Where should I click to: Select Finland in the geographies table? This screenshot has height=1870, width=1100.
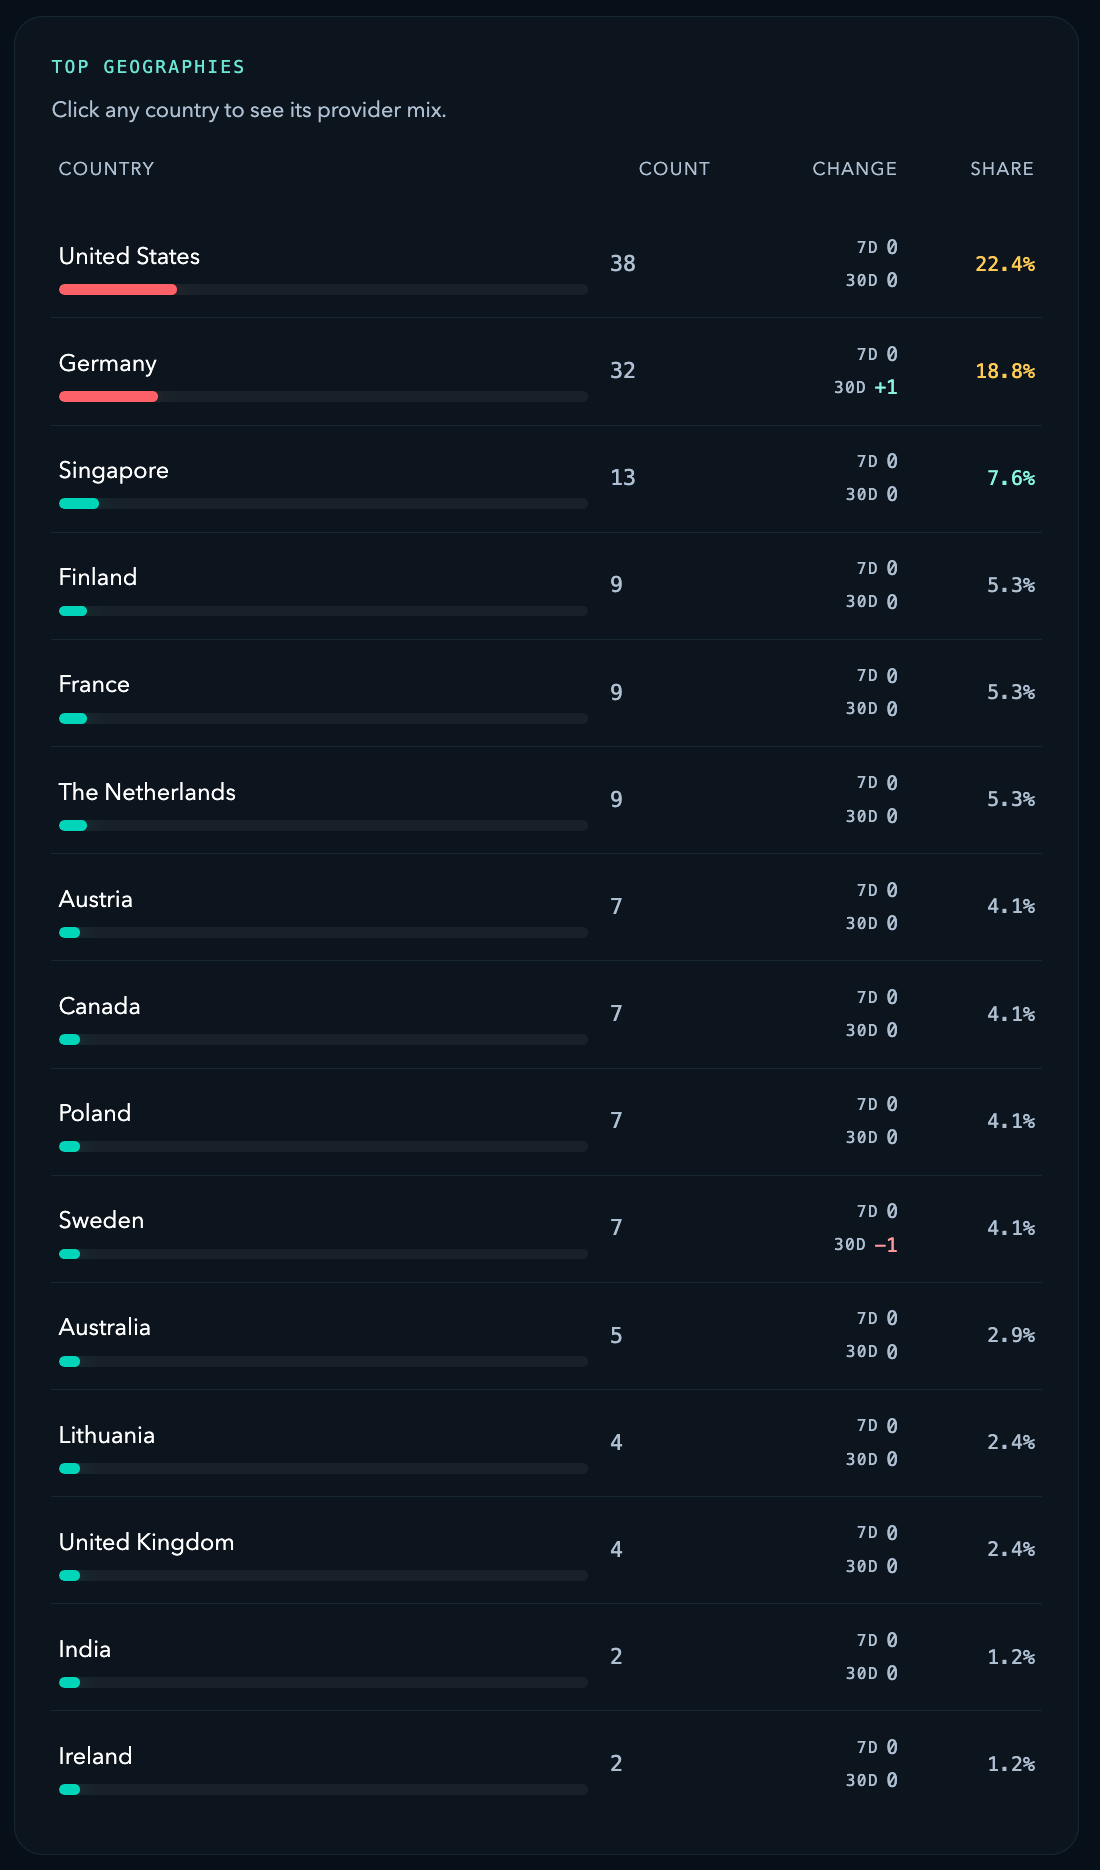[x=98, y=577]
